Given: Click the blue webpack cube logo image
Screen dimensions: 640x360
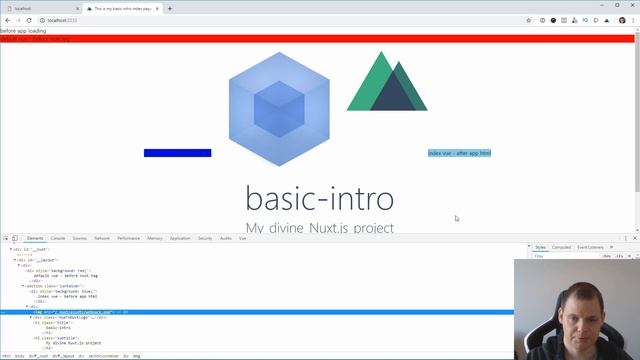Looking at the screenshot, I should 279,109.
